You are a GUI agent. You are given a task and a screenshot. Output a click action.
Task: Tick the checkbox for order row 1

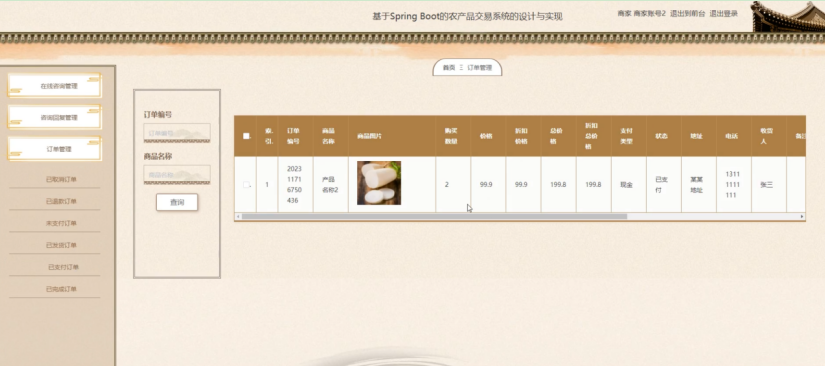click(246, 185)
